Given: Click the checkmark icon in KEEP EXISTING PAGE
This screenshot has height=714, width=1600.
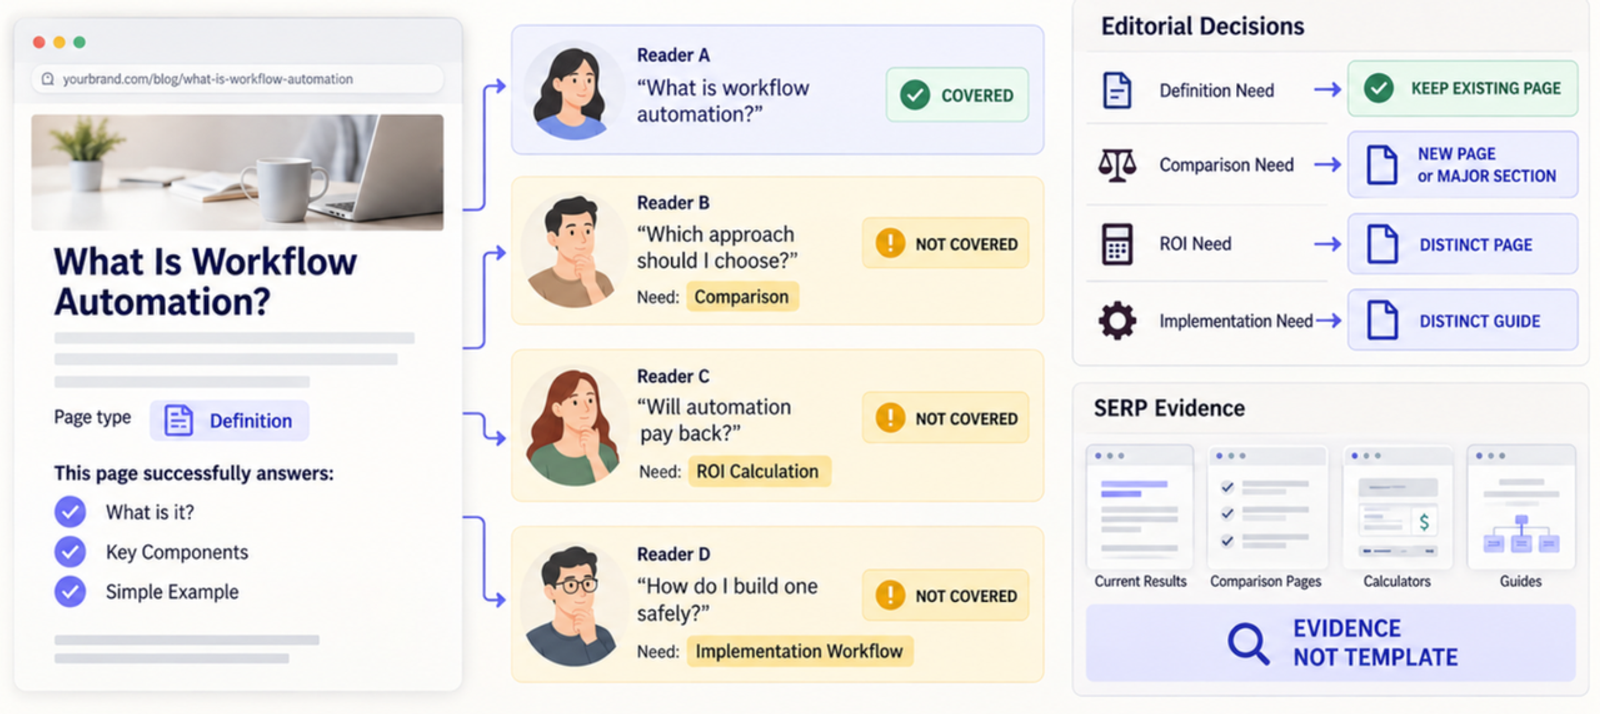Looking at the screenshot, I should pyautogui.click(x=1379, y=88).
